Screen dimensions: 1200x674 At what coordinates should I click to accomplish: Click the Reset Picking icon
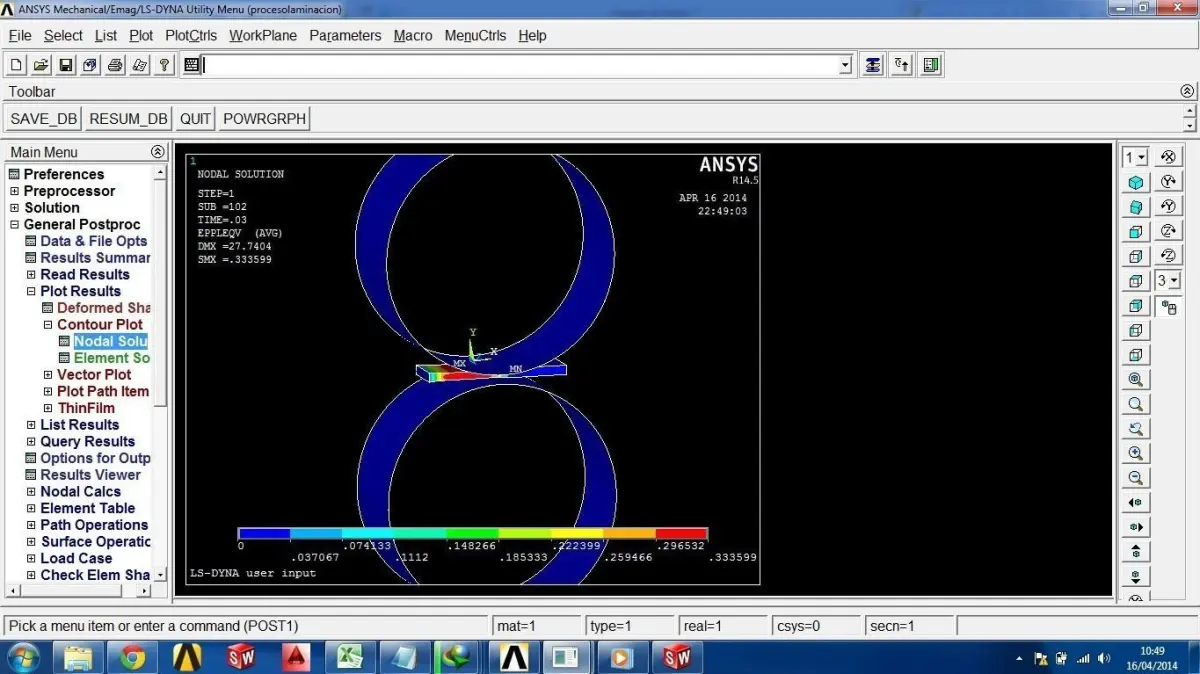(x=902, y=65)
